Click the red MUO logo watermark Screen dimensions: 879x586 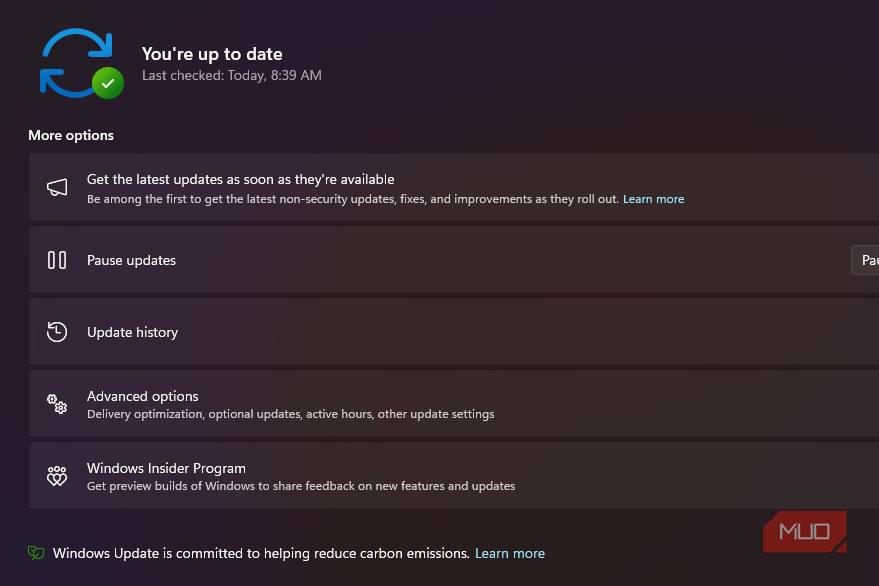point(804,532)
